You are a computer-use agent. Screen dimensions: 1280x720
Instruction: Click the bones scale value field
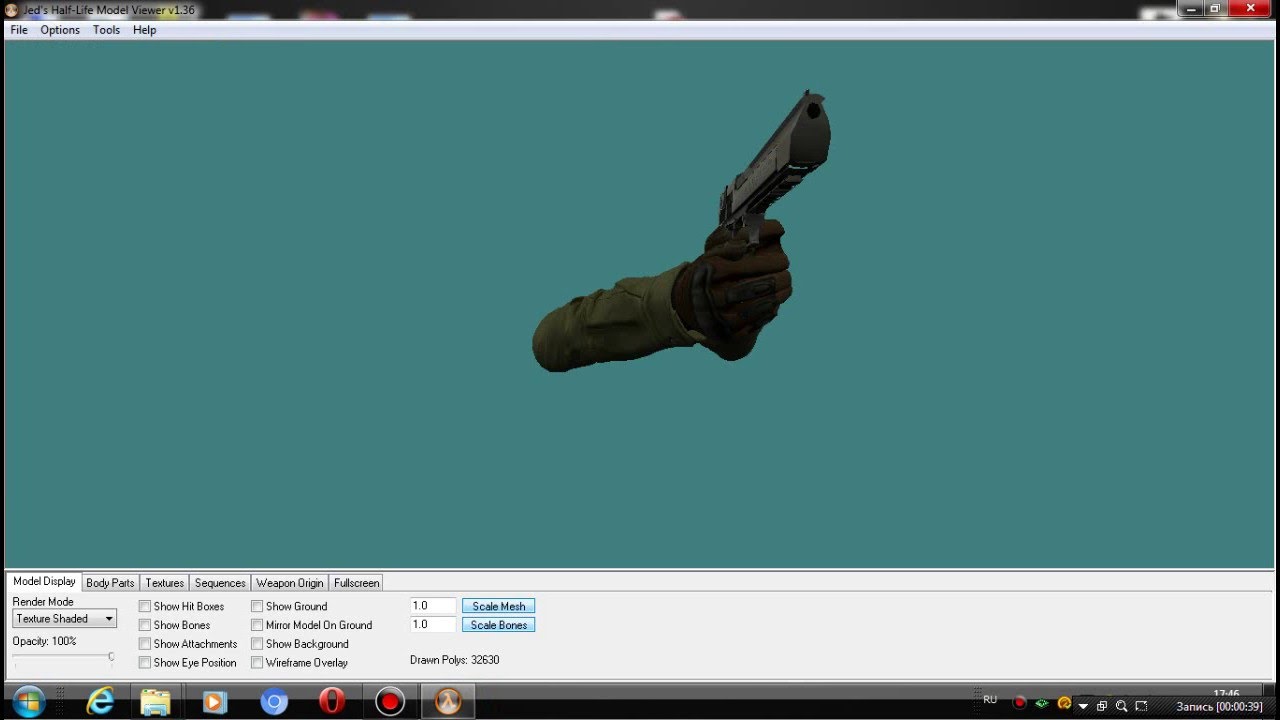[x=433, y=624]
